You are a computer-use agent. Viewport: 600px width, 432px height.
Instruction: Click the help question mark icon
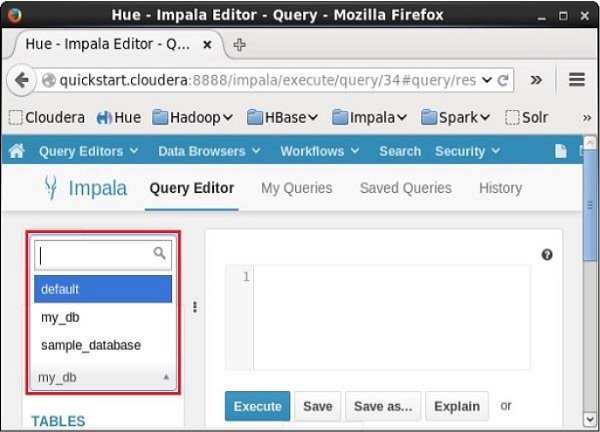point(547,255)
